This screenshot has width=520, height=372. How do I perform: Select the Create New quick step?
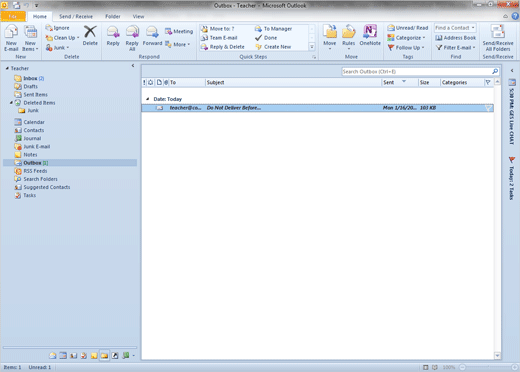[273, 47]
